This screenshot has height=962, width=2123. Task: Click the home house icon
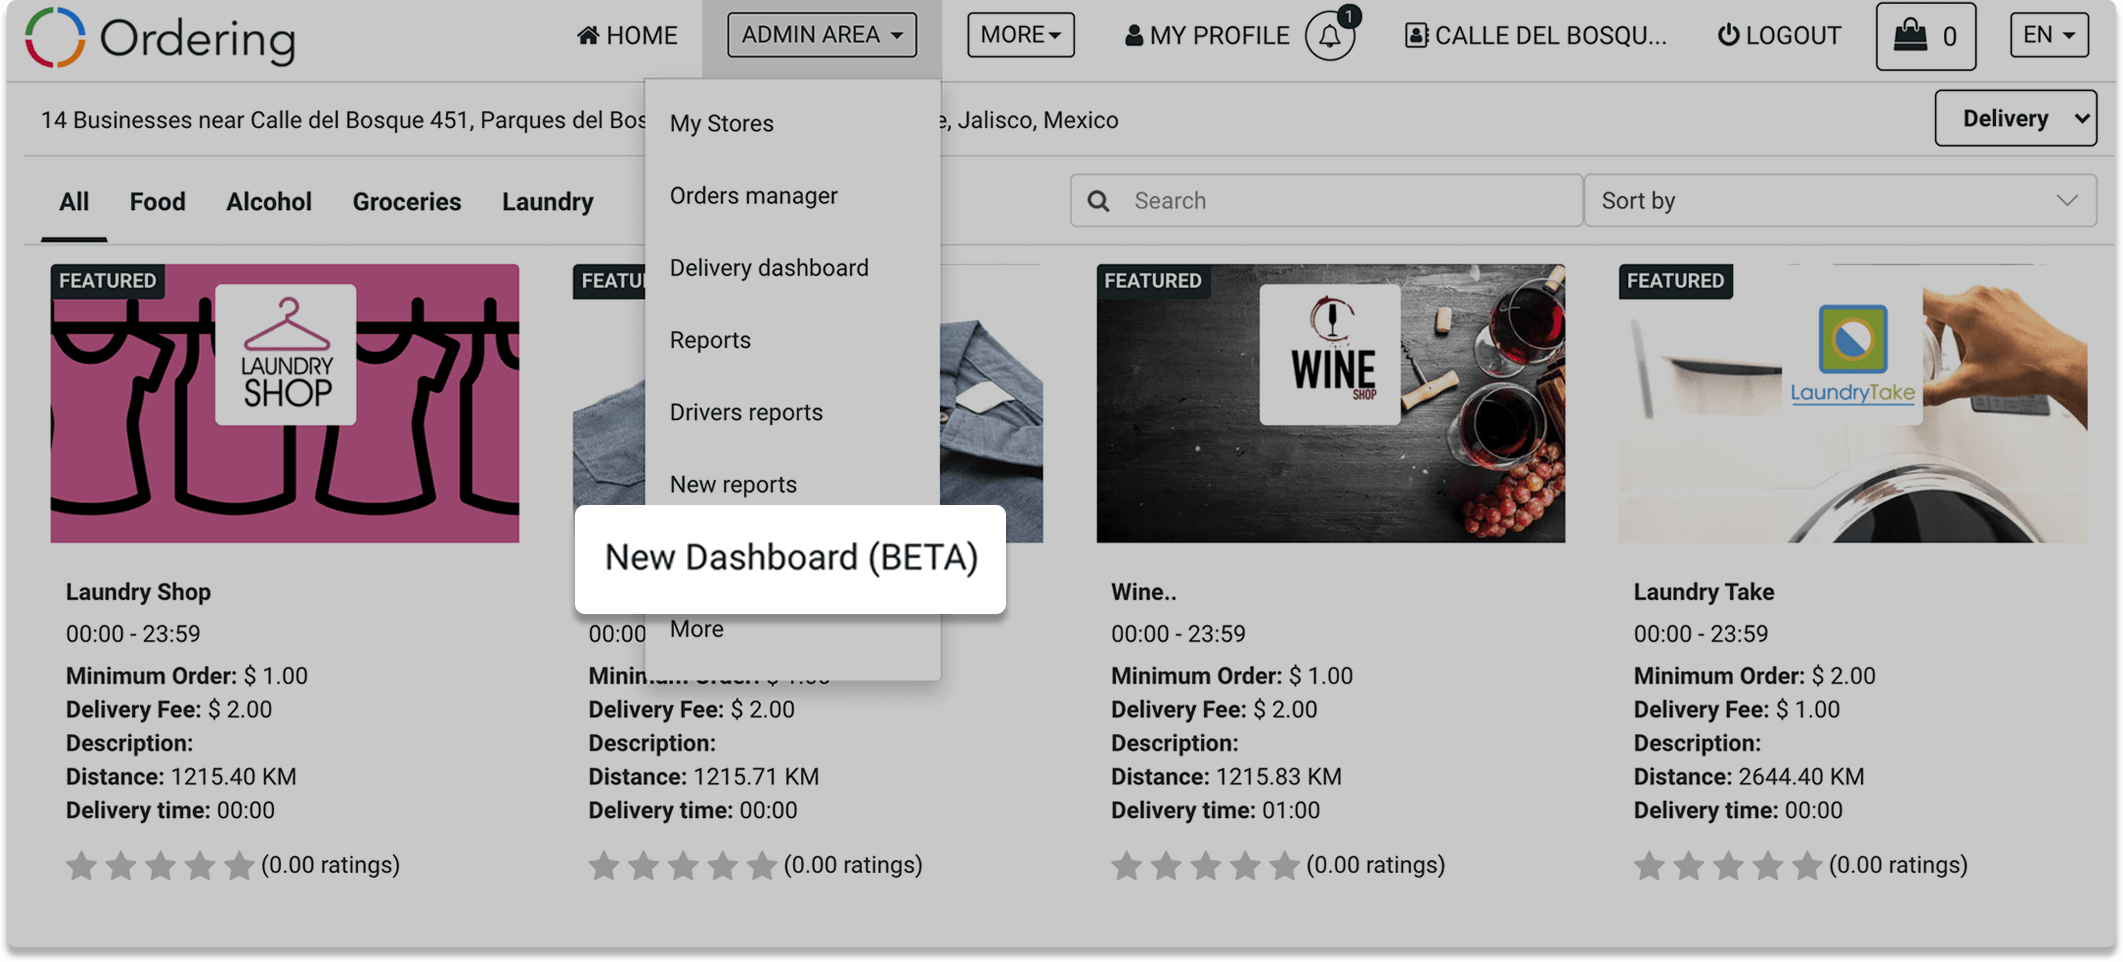point(588,35)
